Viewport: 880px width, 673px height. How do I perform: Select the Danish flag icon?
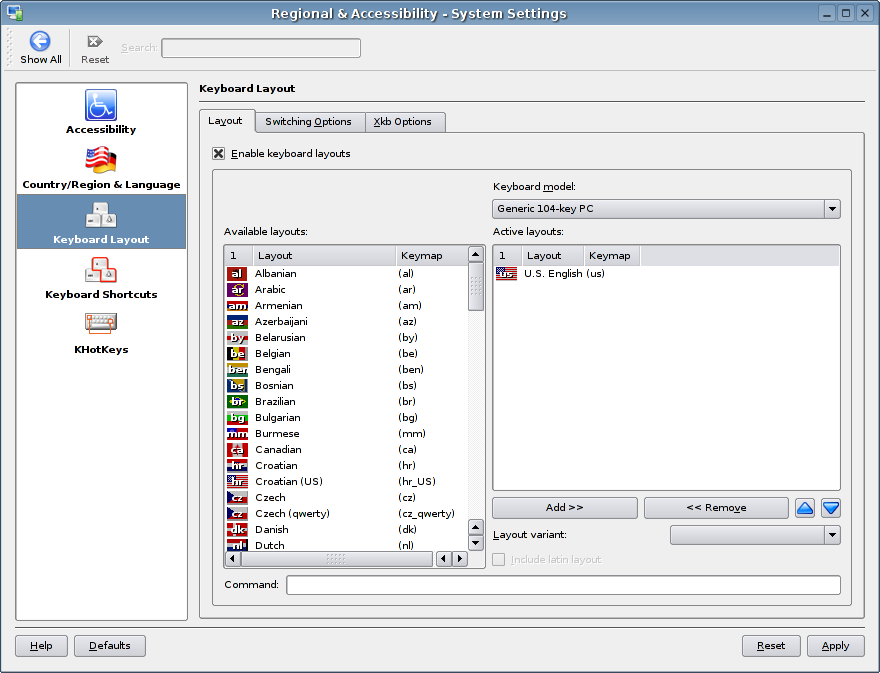tap(237, 529)
